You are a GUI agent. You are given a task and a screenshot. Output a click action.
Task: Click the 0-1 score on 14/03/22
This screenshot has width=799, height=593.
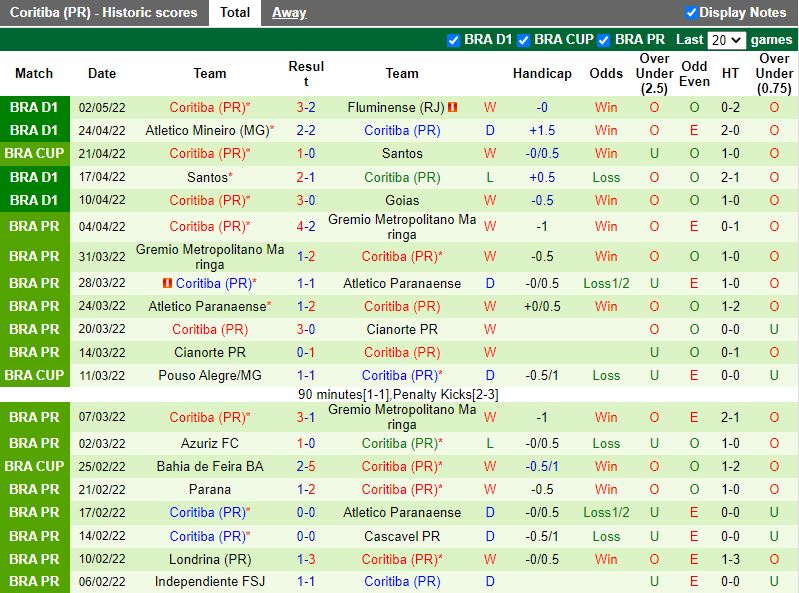[x=306, y=352]
